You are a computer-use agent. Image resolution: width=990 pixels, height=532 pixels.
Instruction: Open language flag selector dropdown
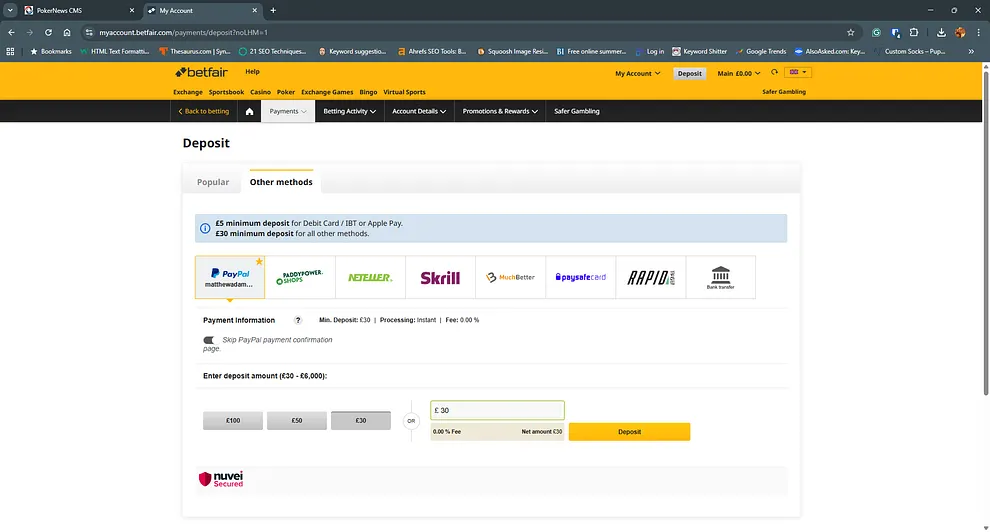[798, 72]
